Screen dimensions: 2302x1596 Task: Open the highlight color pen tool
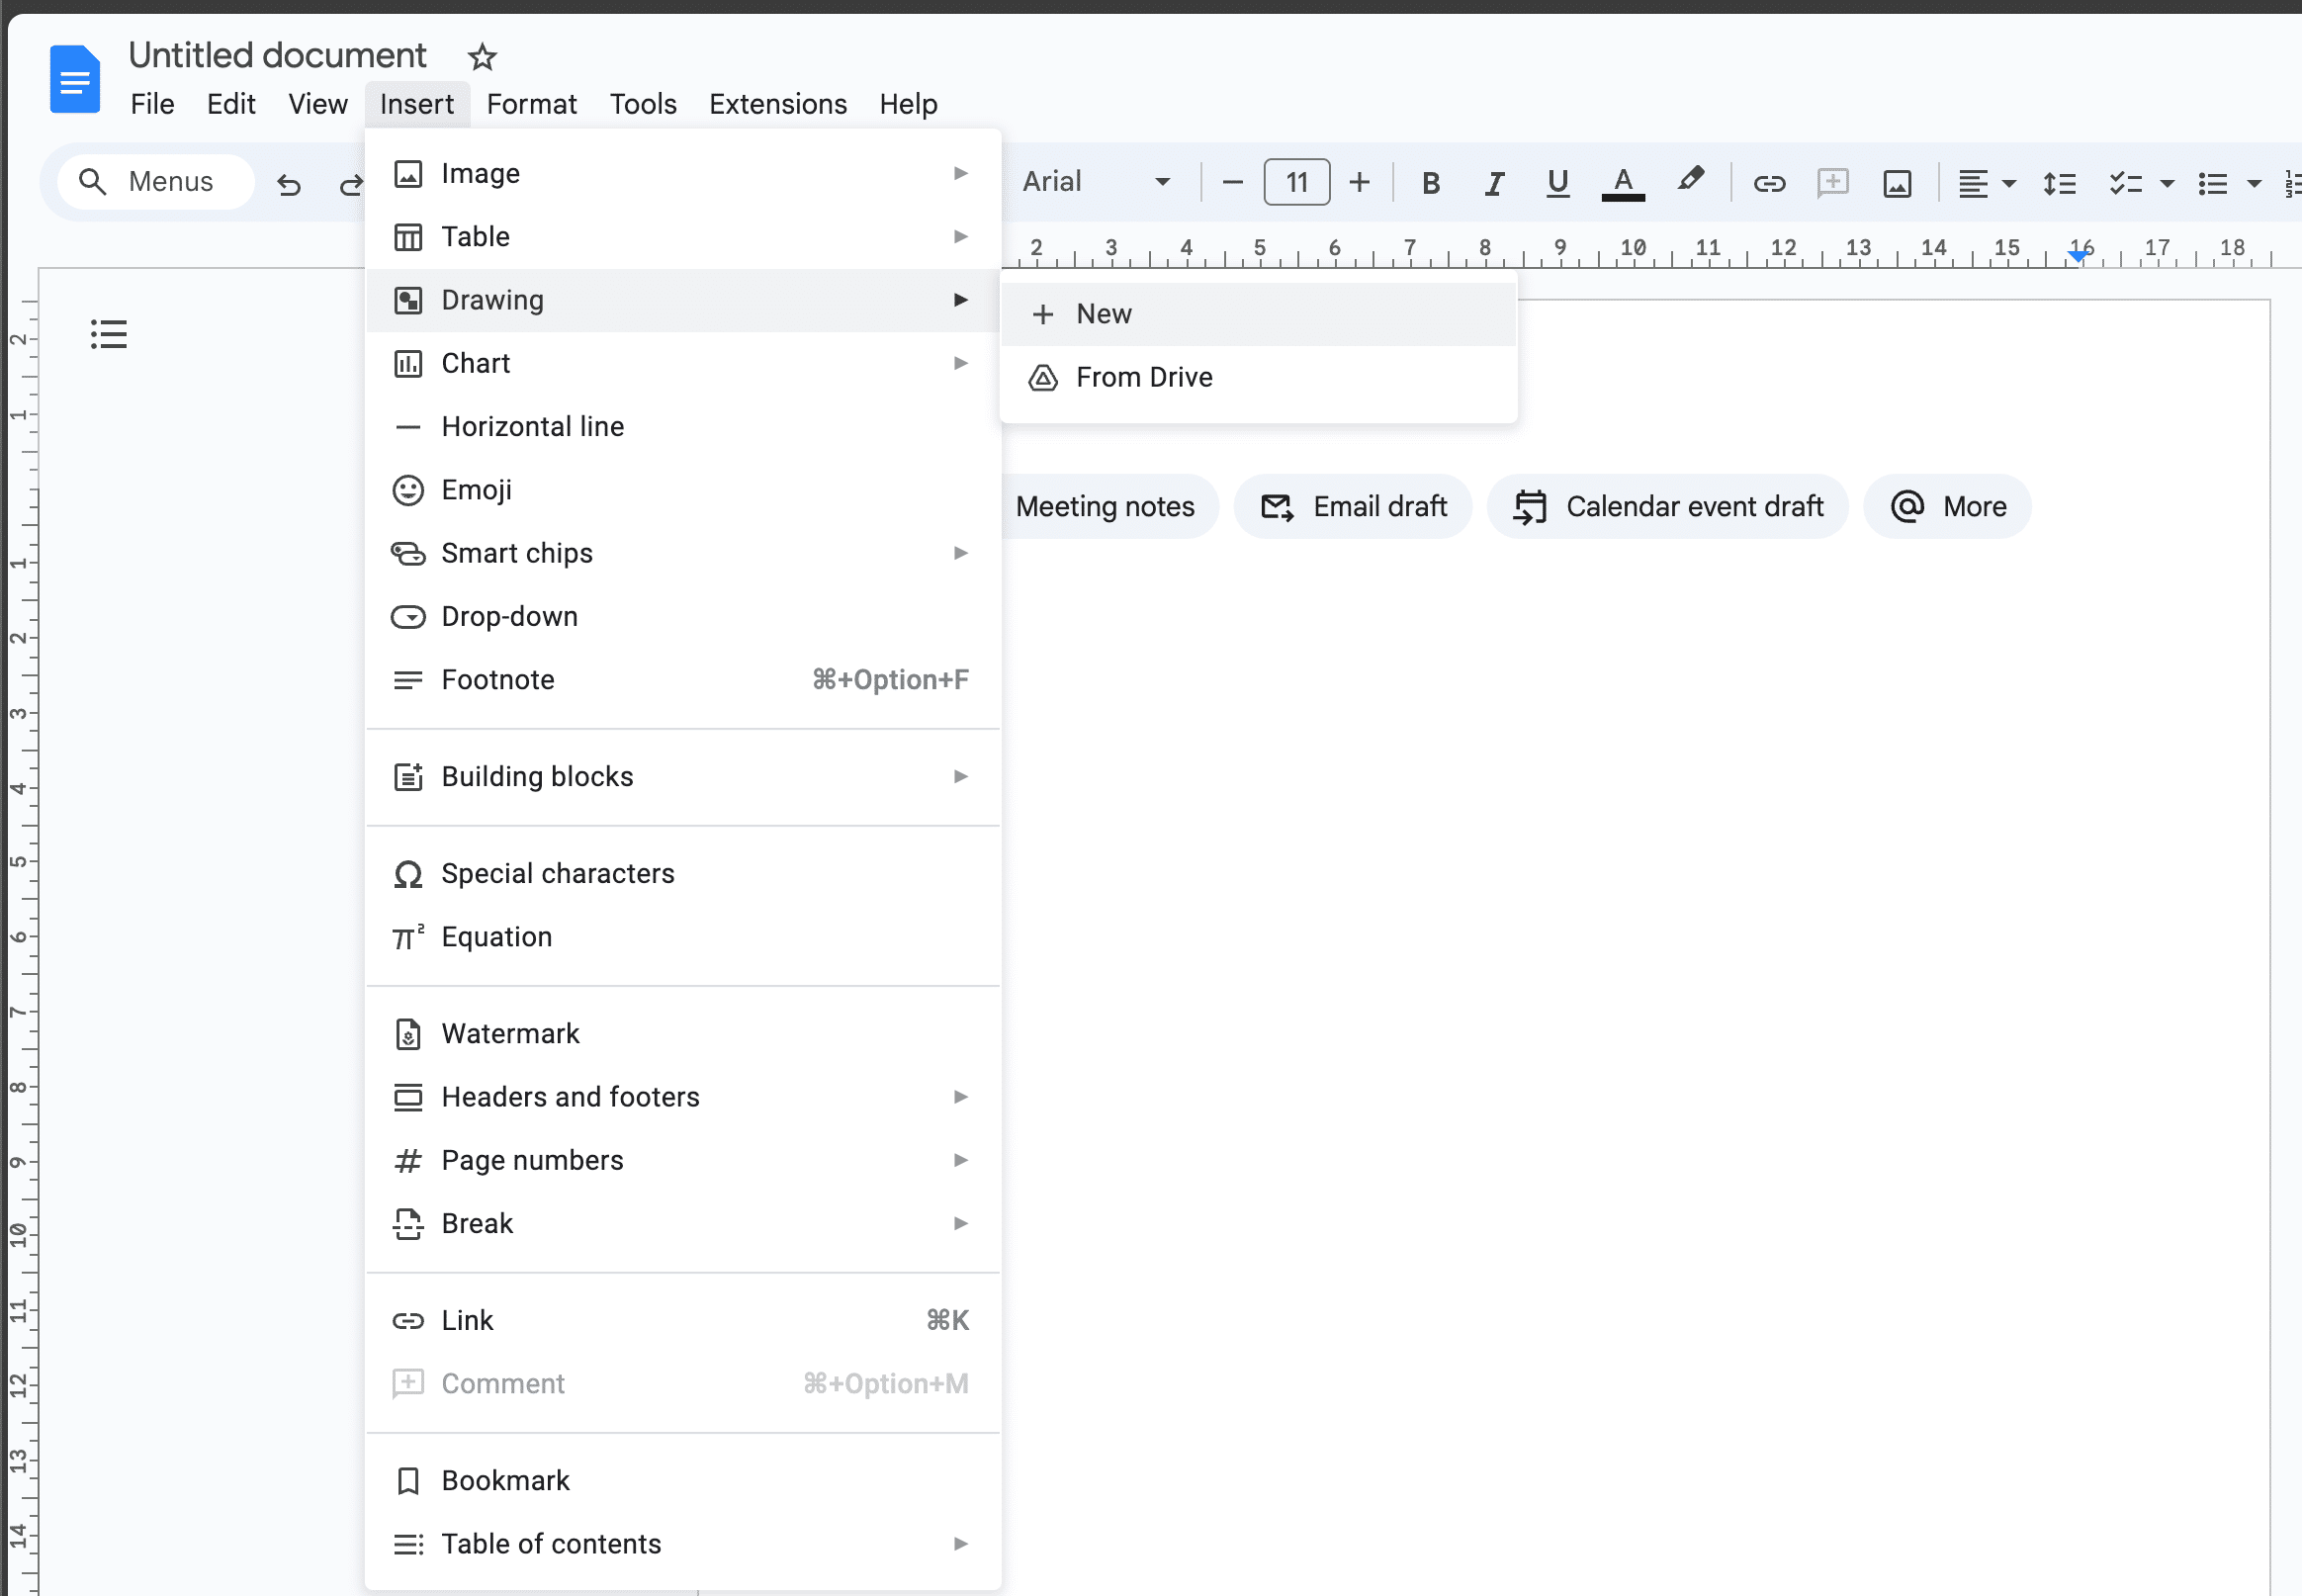click(x=1690, y=181)
